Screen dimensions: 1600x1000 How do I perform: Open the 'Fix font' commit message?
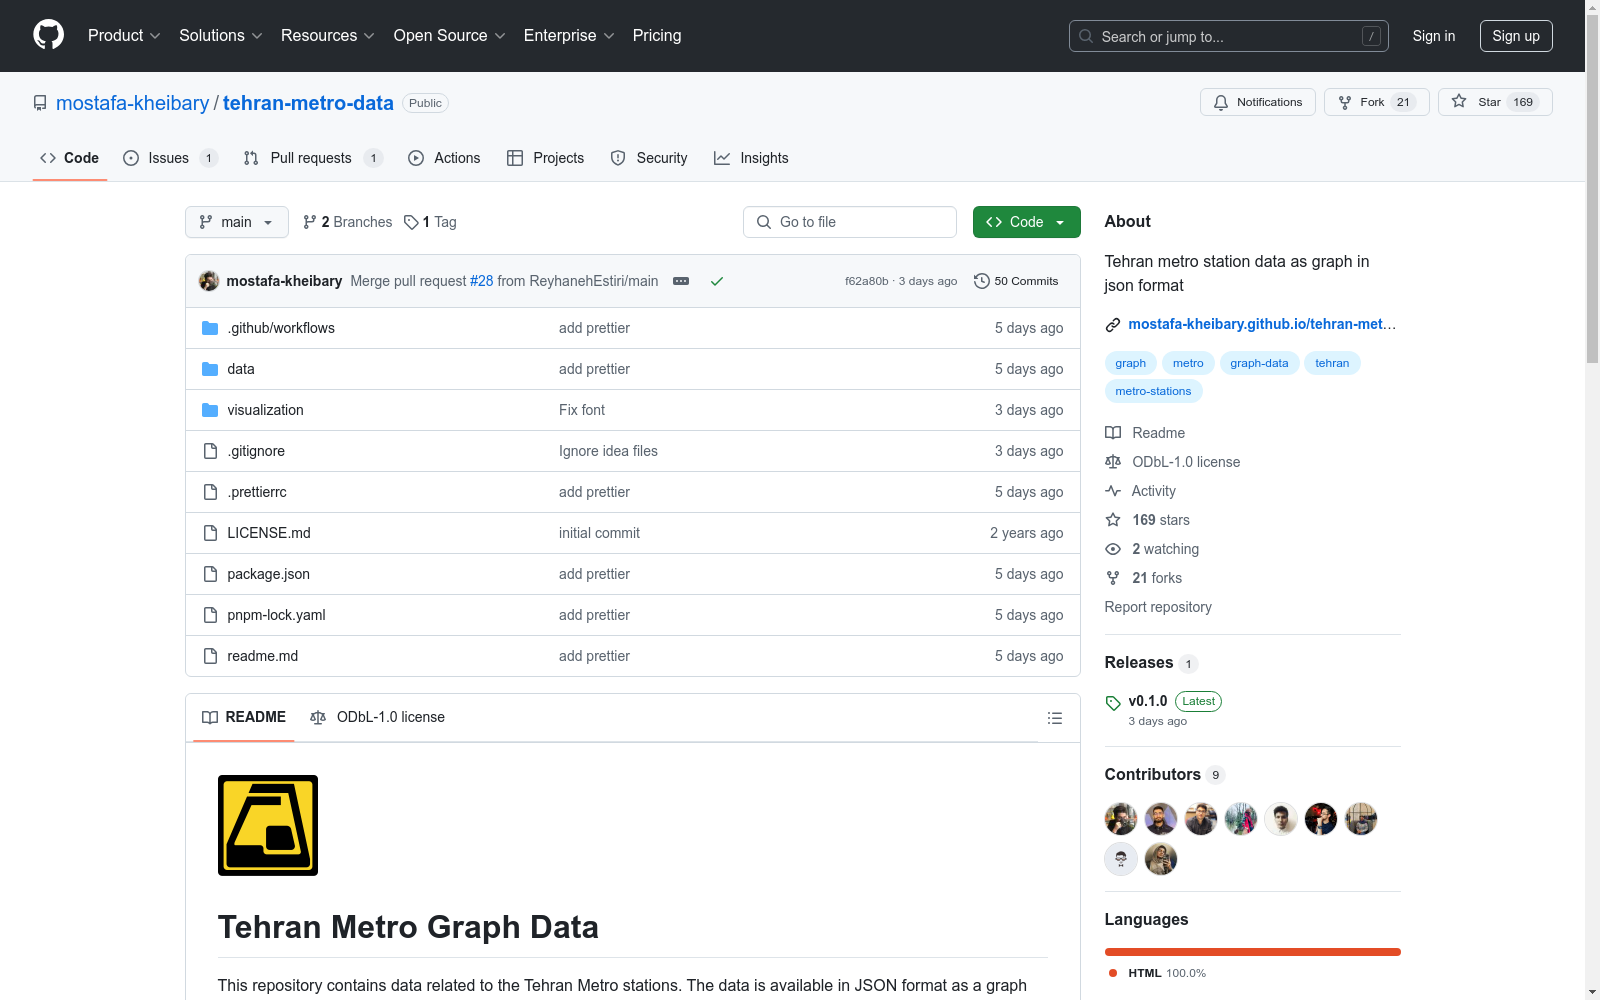(582, 410)
